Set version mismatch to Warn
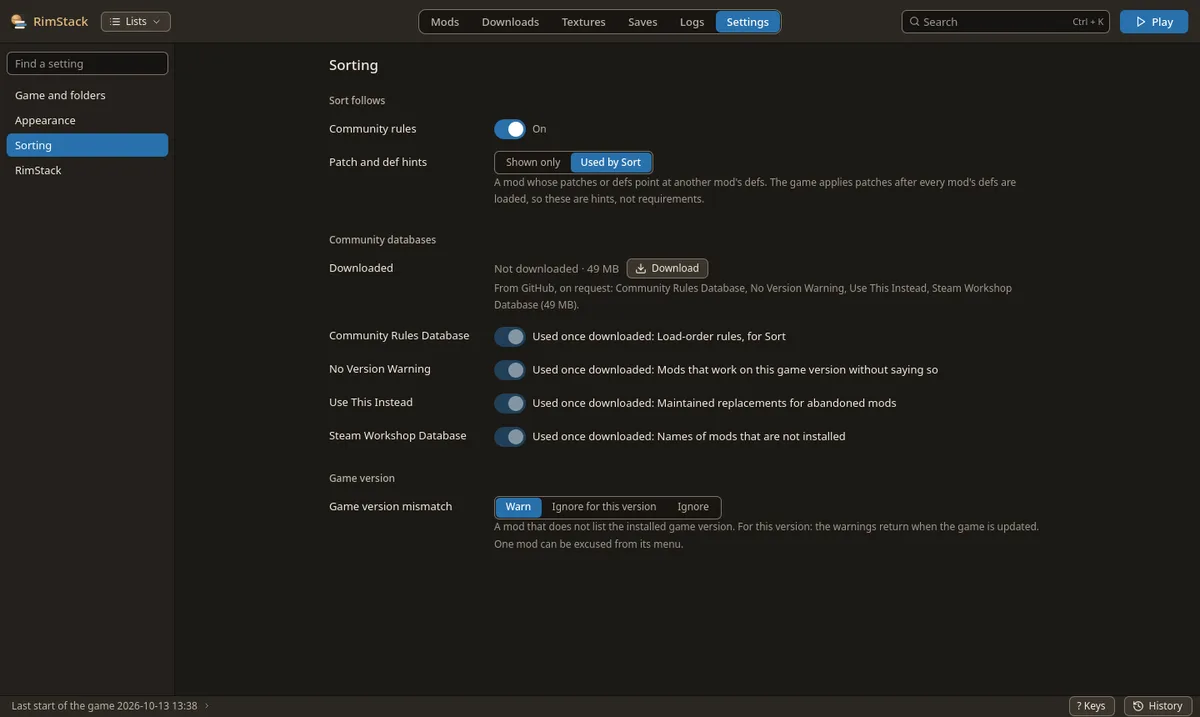The height and width of the screenshot is (717, 1200). [x=518, y=507]
